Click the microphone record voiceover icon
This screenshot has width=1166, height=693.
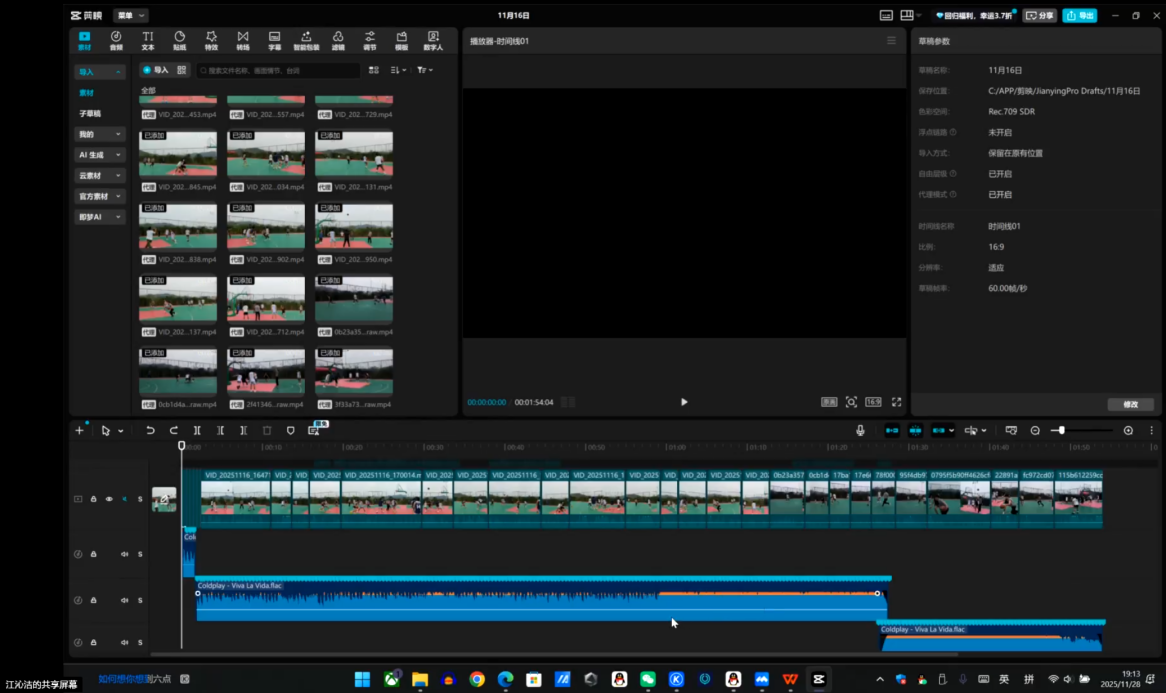(860, 430)
